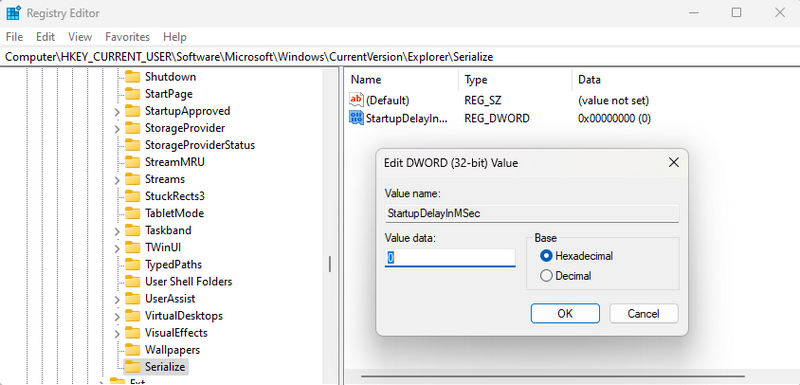Image resolution: width=800 pixels, height=385 pixels.
Task: Select the Shutdown key label
Action: click(x=170, y=77)
